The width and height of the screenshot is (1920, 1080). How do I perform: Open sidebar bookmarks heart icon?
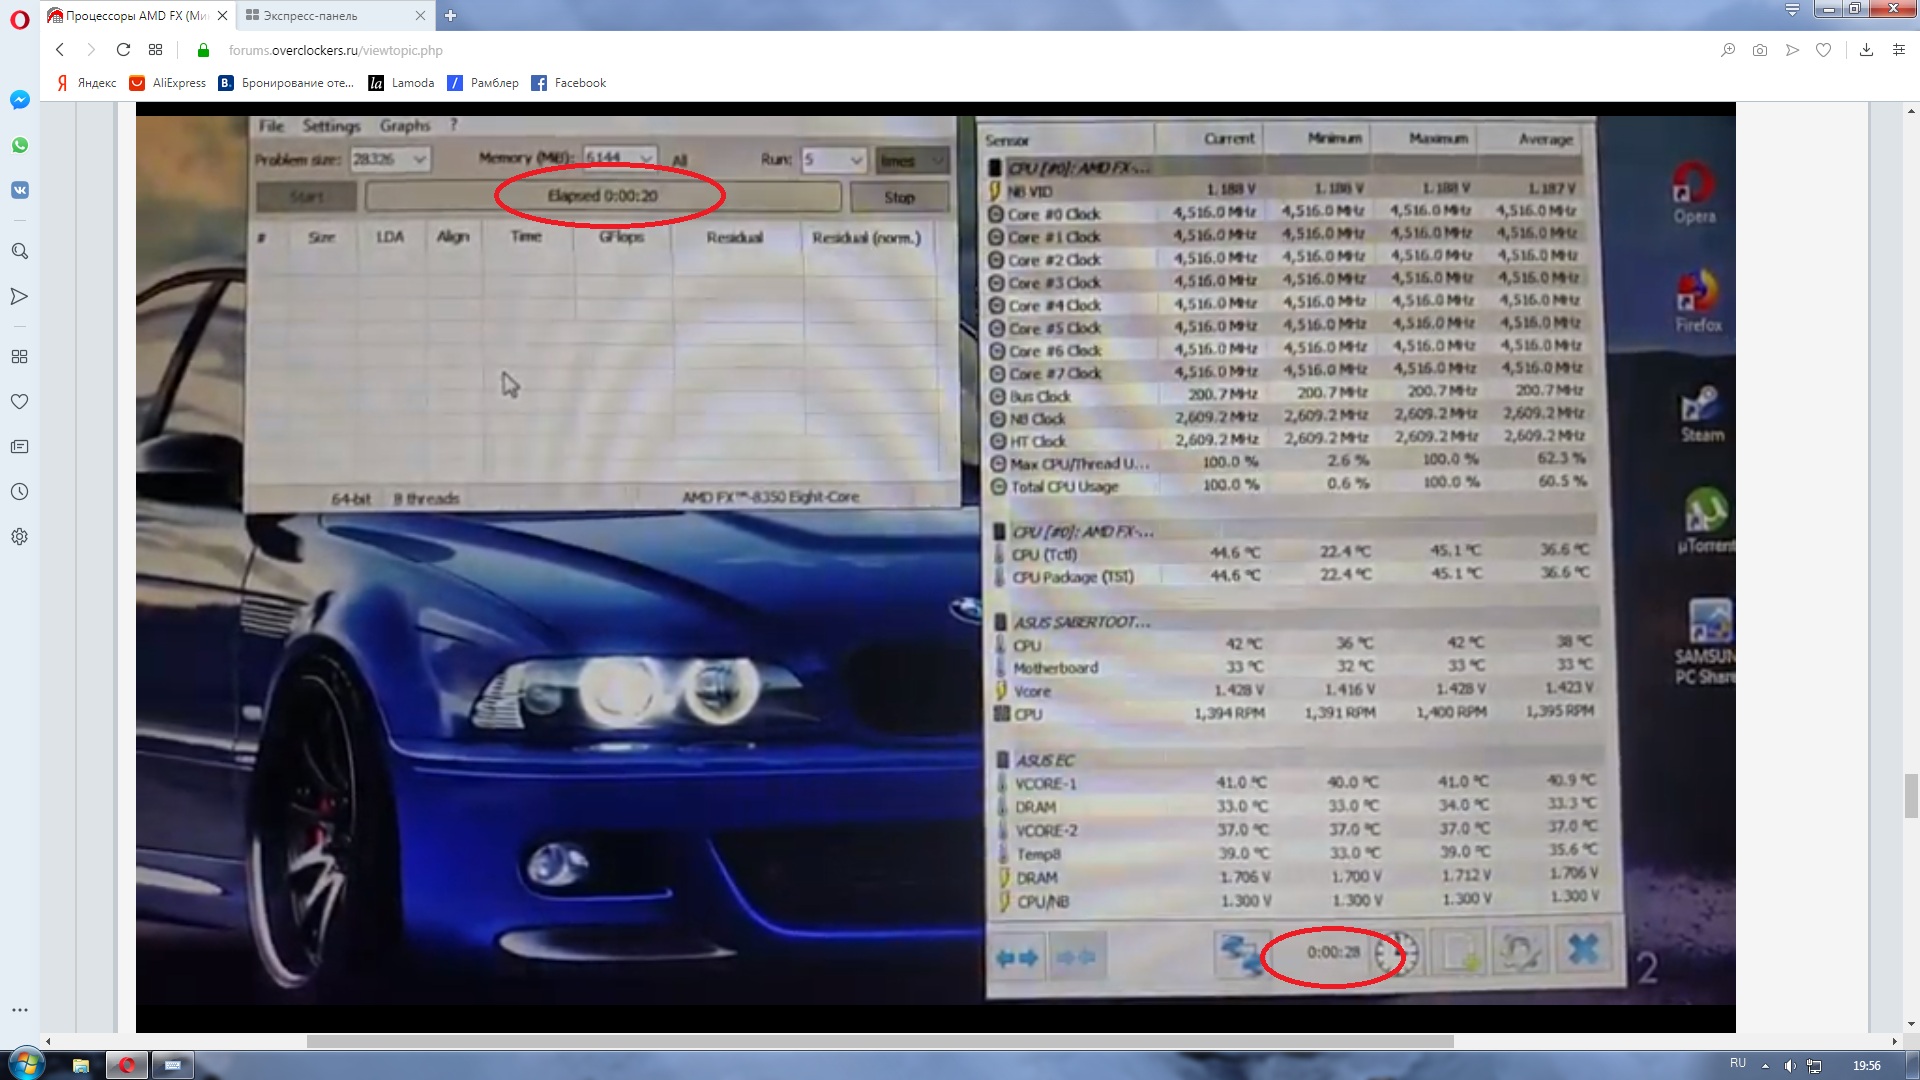(x=19, y=401)
